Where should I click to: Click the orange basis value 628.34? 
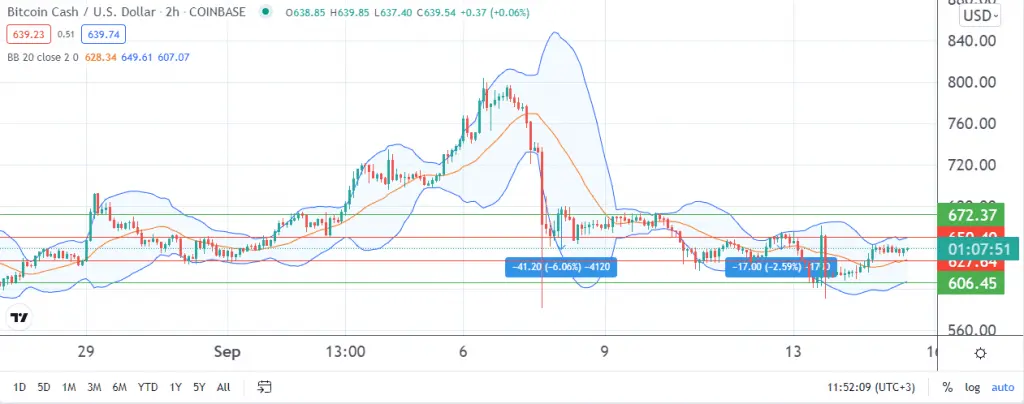point(100,57)
